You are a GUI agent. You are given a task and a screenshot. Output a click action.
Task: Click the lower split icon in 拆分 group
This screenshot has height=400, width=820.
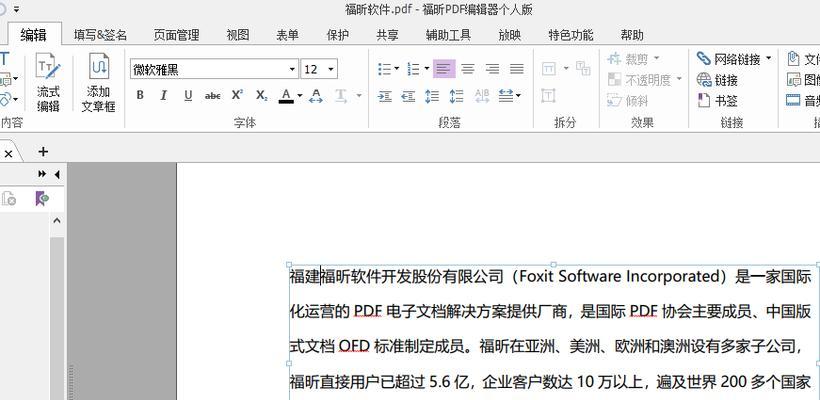pos(549,96)
